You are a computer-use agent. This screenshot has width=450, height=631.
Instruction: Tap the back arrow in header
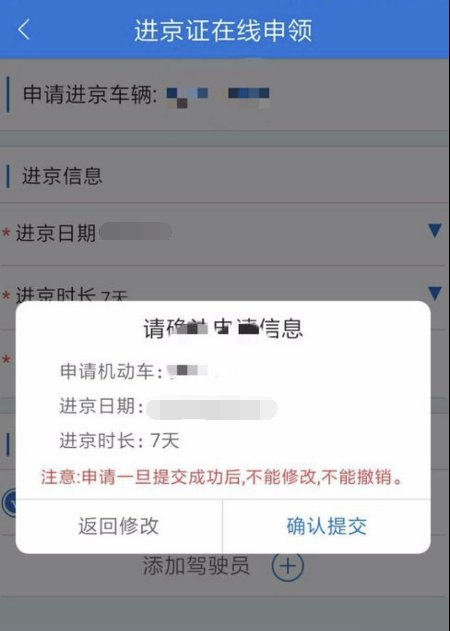point(24,30)
